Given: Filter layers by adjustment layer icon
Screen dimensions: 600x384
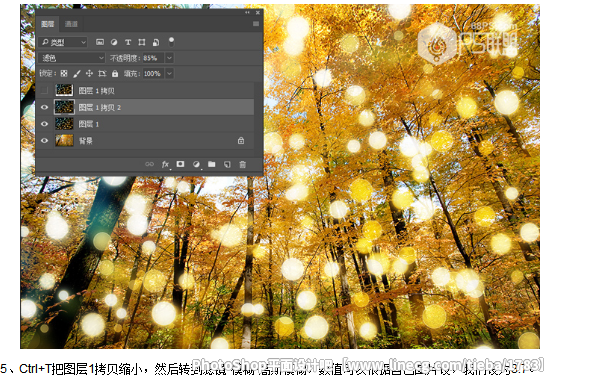Looking at the screenshot, I should coord(114,42).
